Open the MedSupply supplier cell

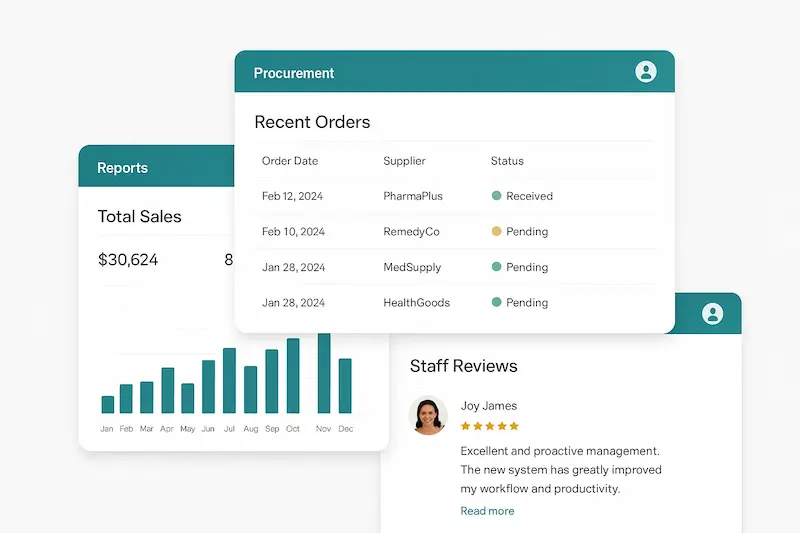(412, 267)
